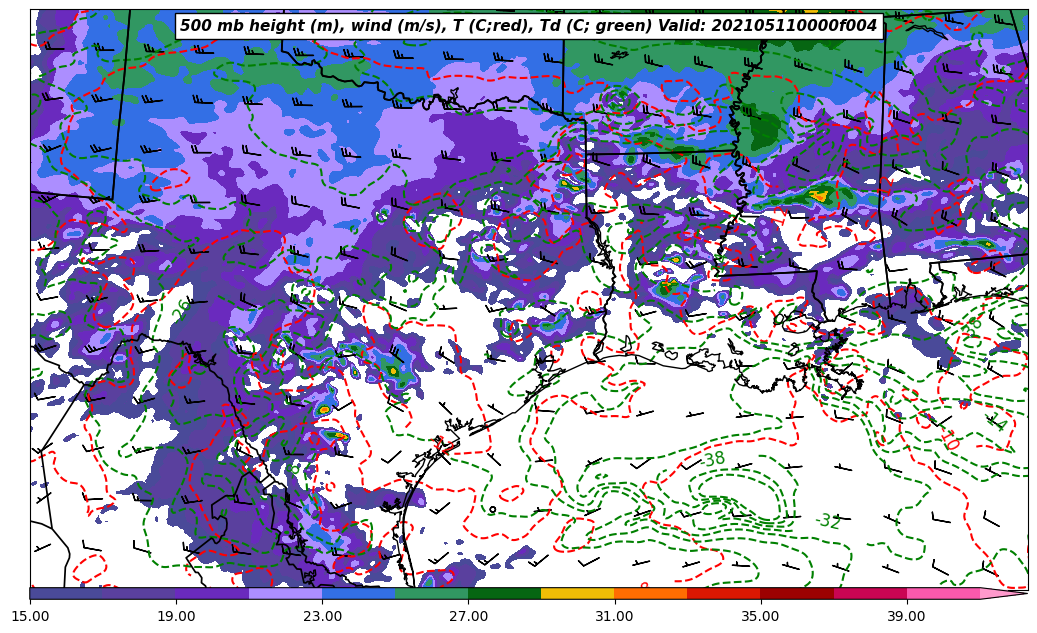Screen dimensions: 1037x633
Task: Click the 23.00 colorbar tick label
Action: [322, 616]
